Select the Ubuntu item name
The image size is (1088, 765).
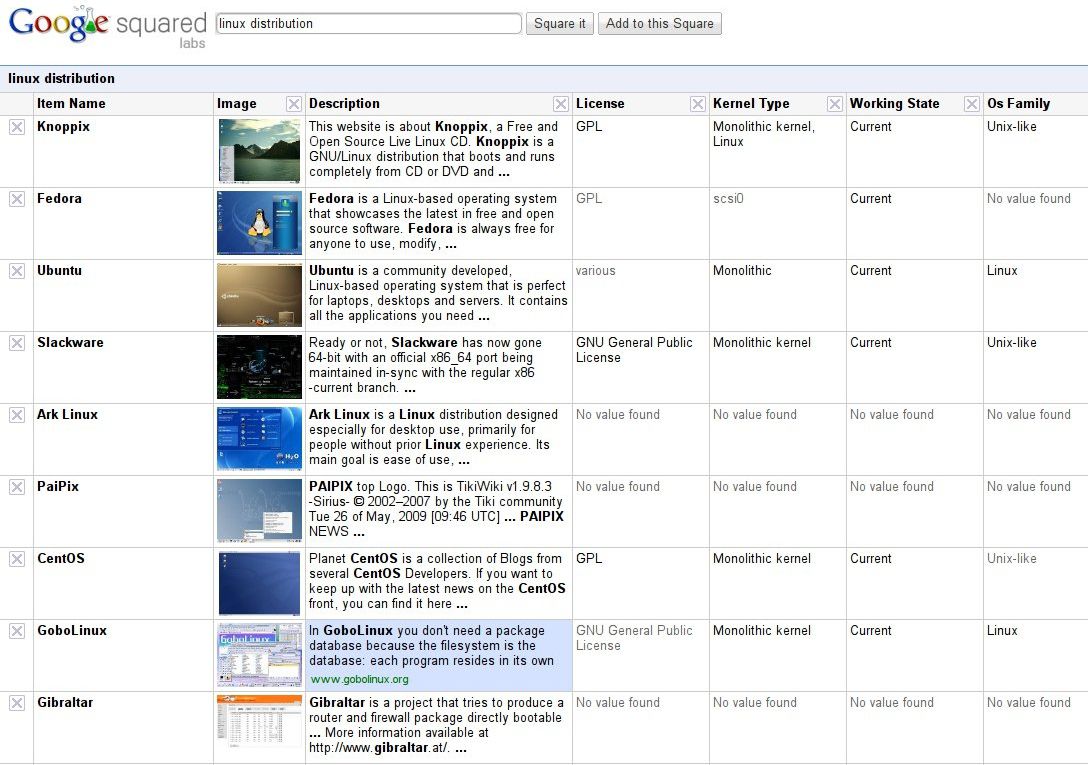59,271
